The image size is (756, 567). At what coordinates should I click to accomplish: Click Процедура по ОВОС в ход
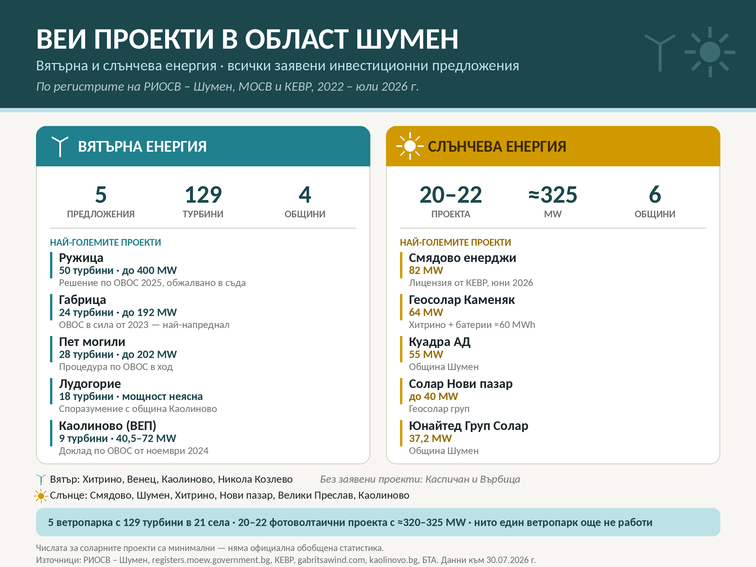116,367
